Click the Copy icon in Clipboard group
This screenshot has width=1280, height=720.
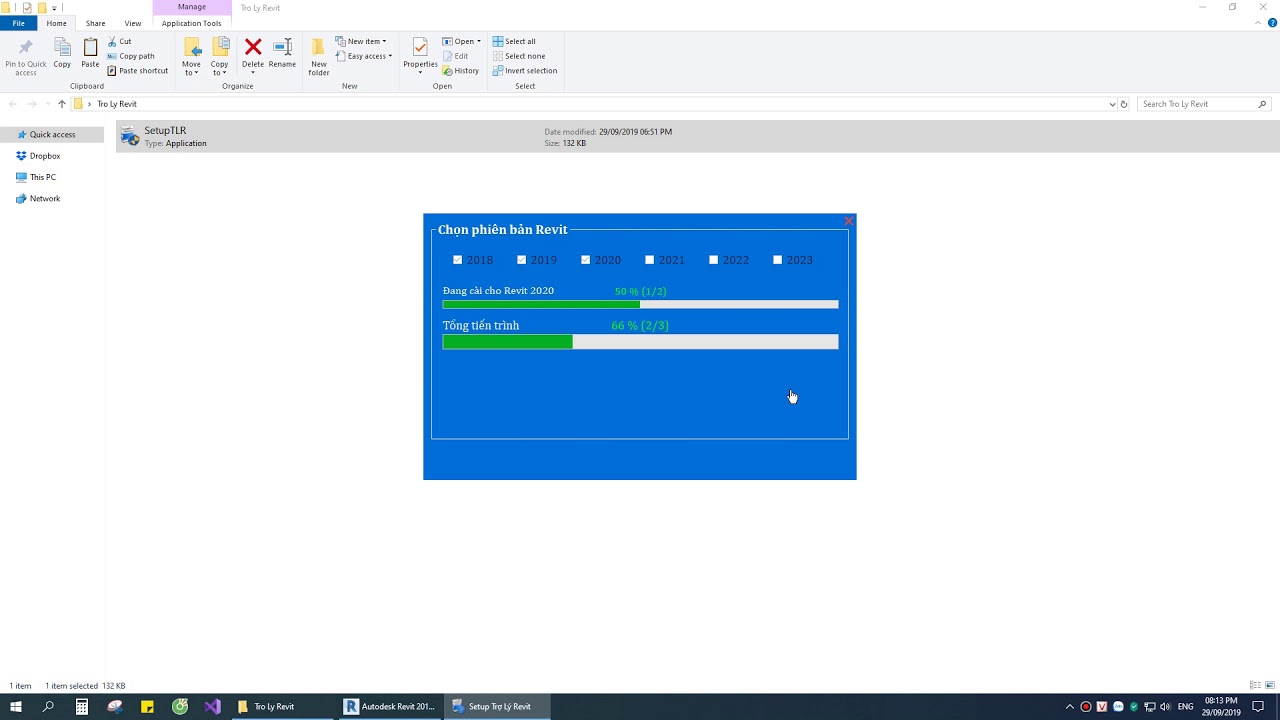[x=62, y=47]
